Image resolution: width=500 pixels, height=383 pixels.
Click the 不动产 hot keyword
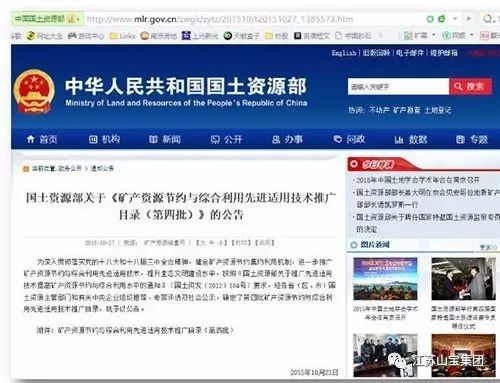coord(379,110)
